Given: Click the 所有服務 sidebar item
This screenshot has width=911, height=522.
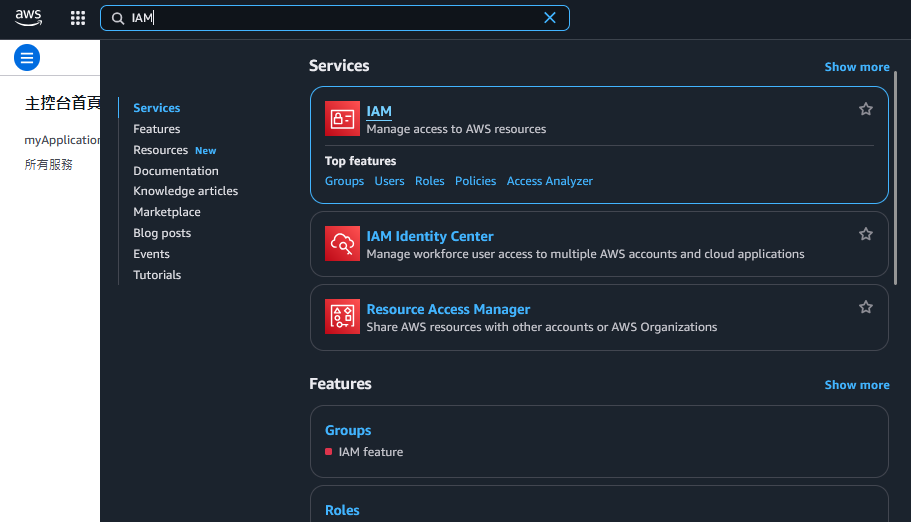Looking at the screenshot, I should [48, 165].
